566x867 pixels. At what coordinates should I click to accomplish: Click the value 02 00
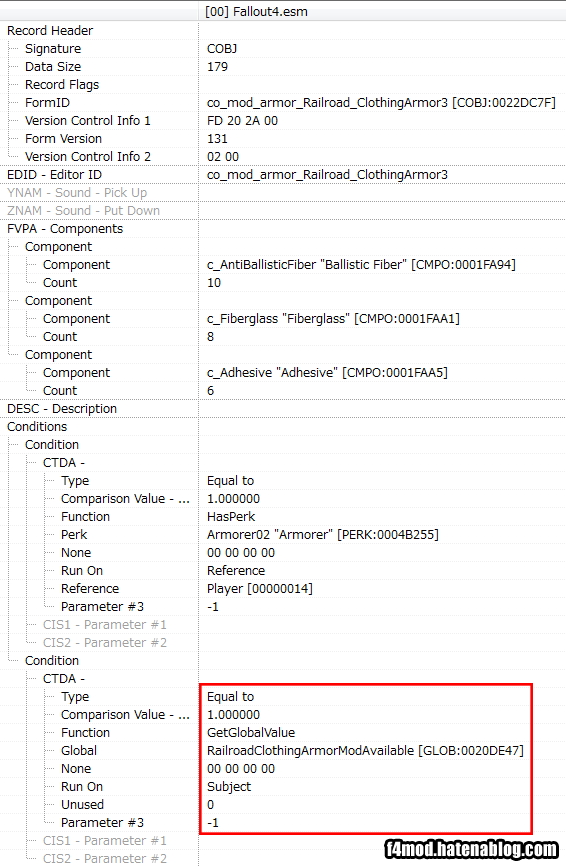pos(223,156)
